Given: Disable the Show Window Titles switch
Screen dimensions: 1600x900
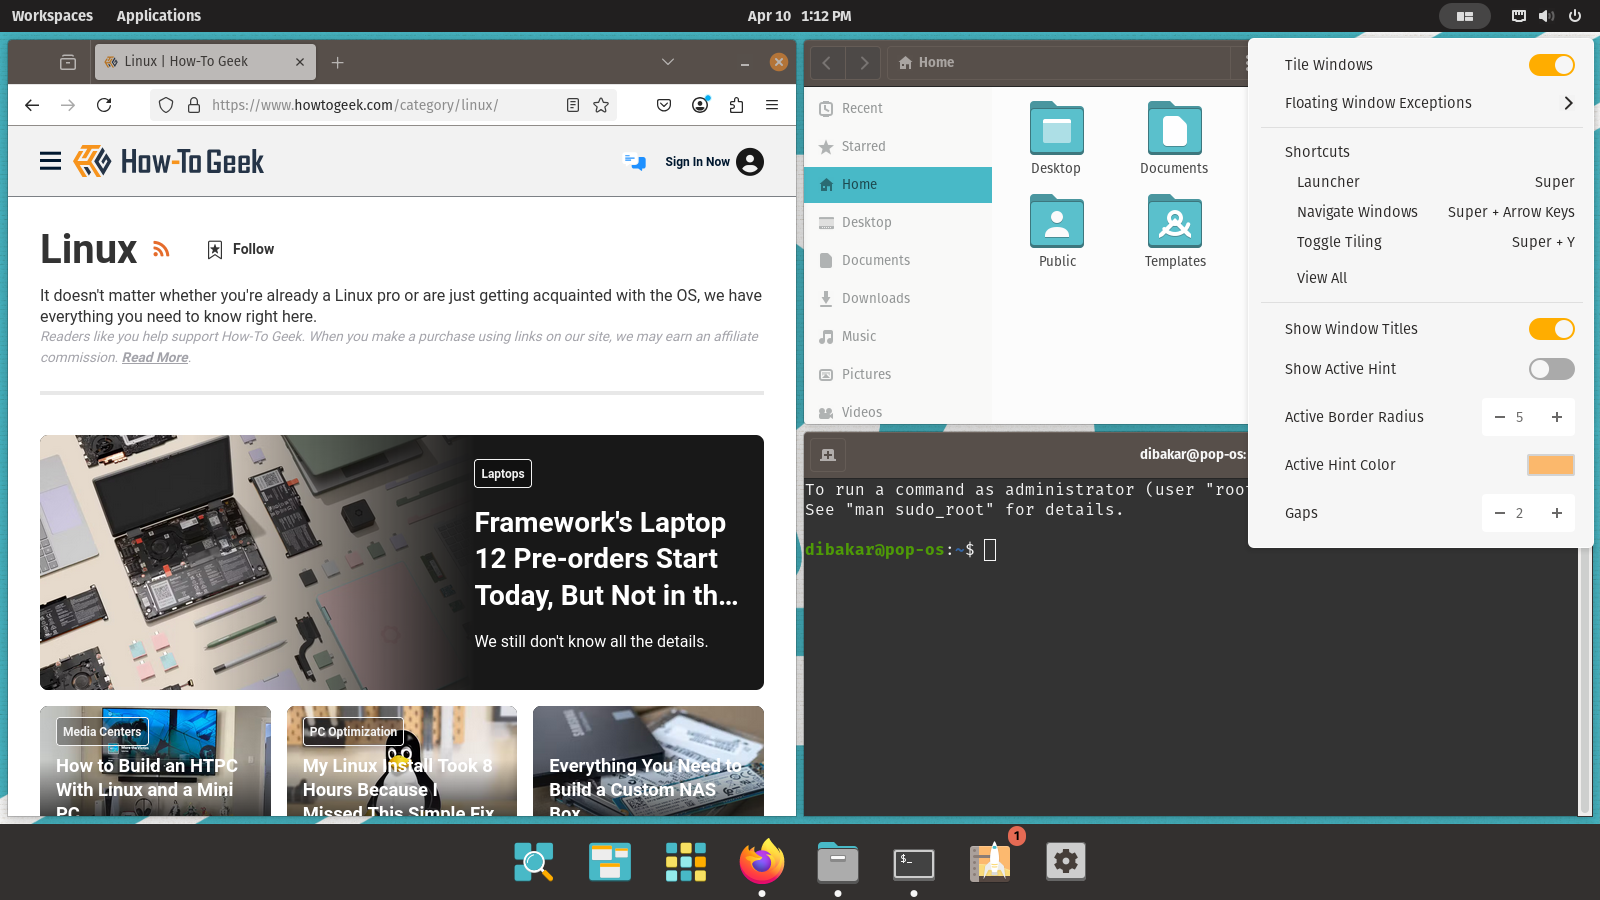Looking at the screenshot, I should pos(1552,329).
